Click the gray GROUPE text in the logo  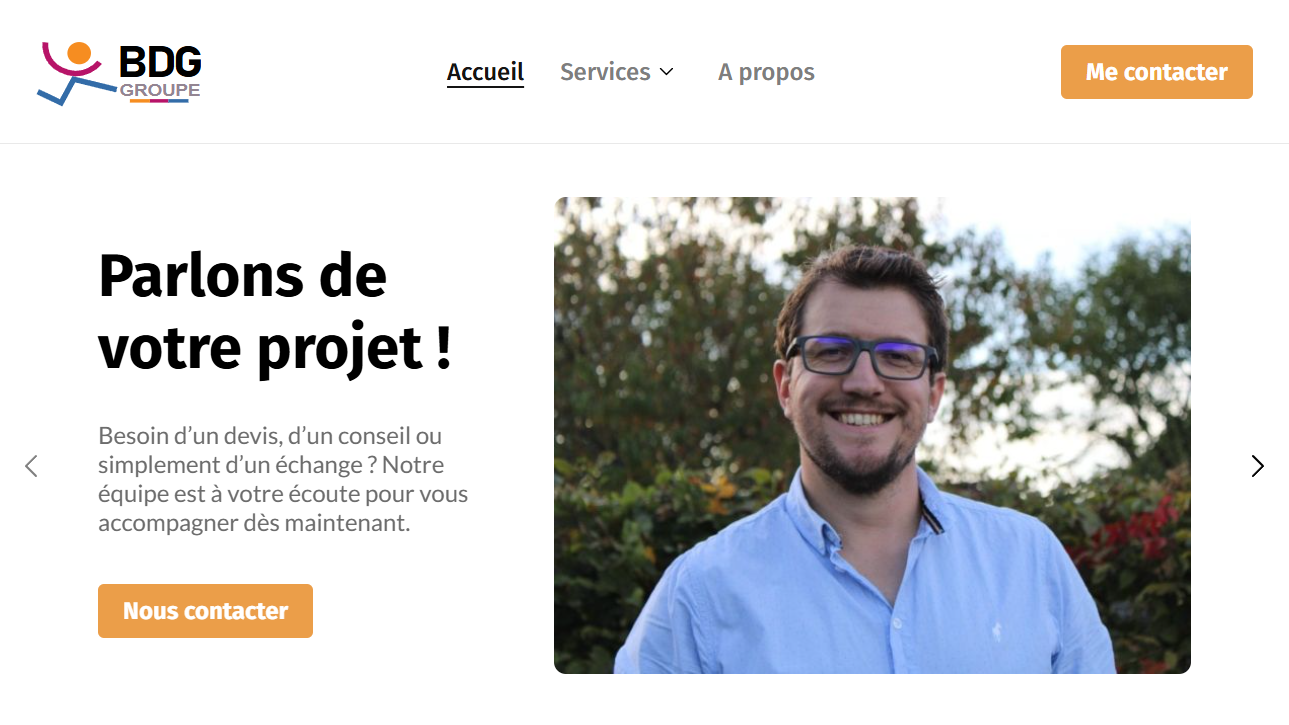[x=160, y=90]
